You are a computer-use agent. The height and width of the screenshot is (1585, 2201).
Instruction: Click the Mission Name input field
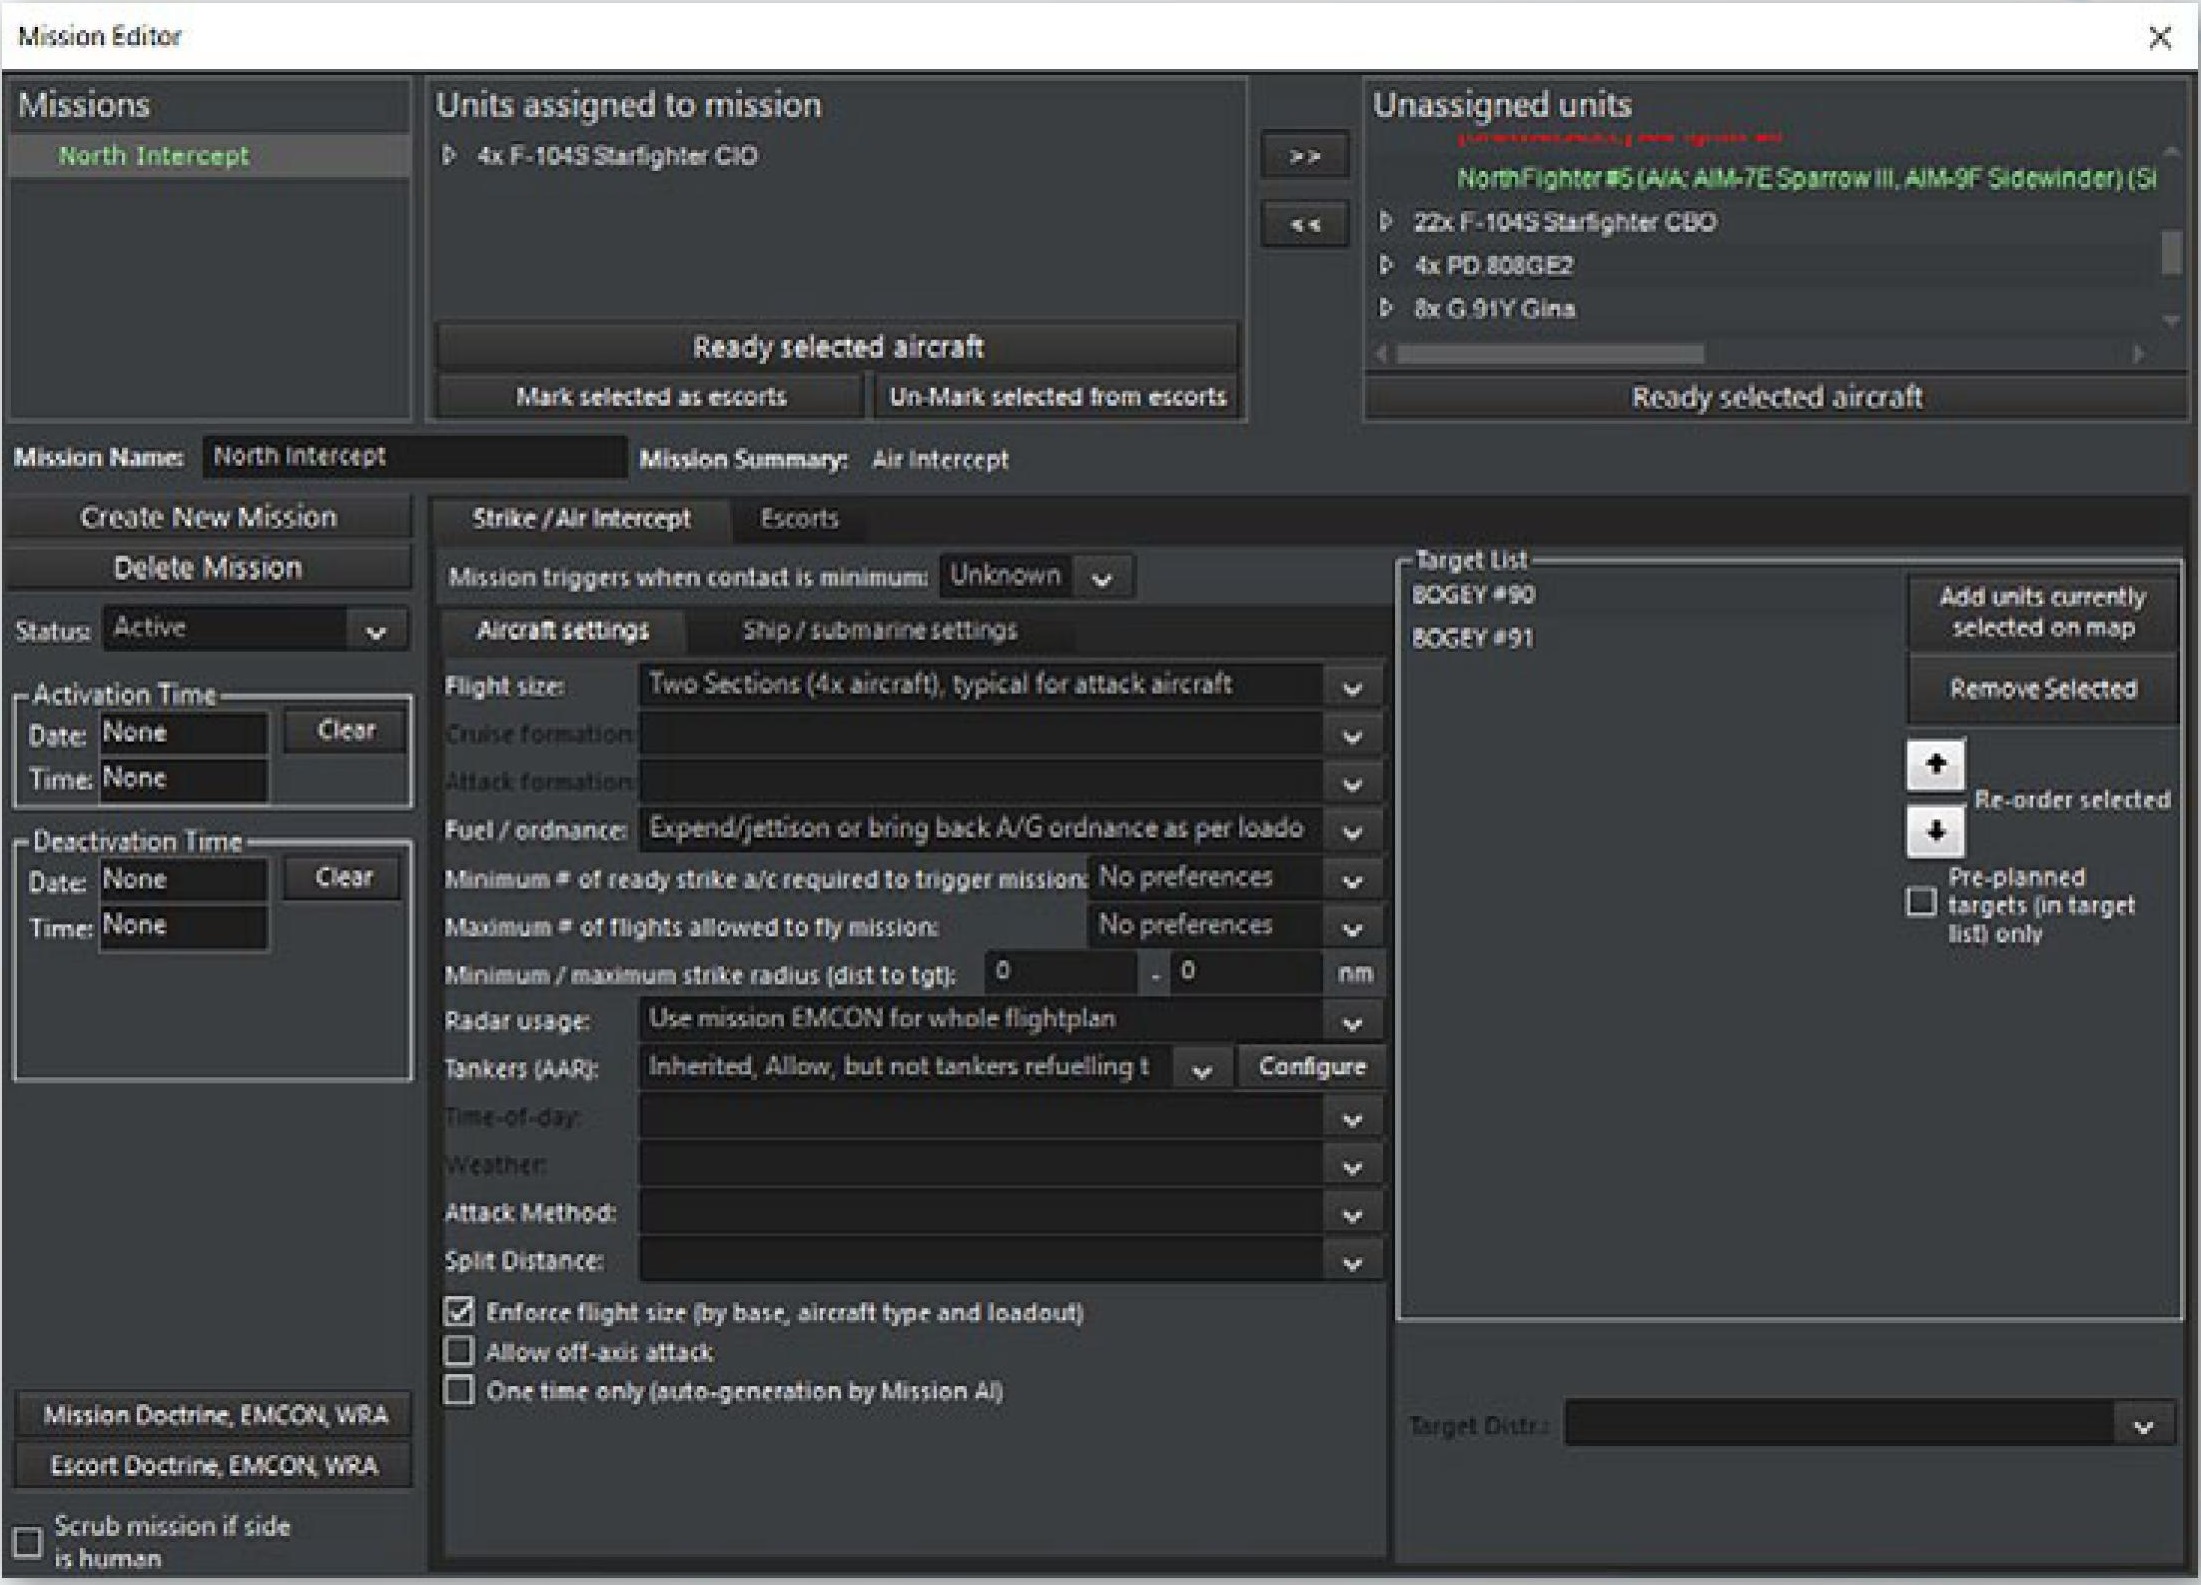click(414, 457)
